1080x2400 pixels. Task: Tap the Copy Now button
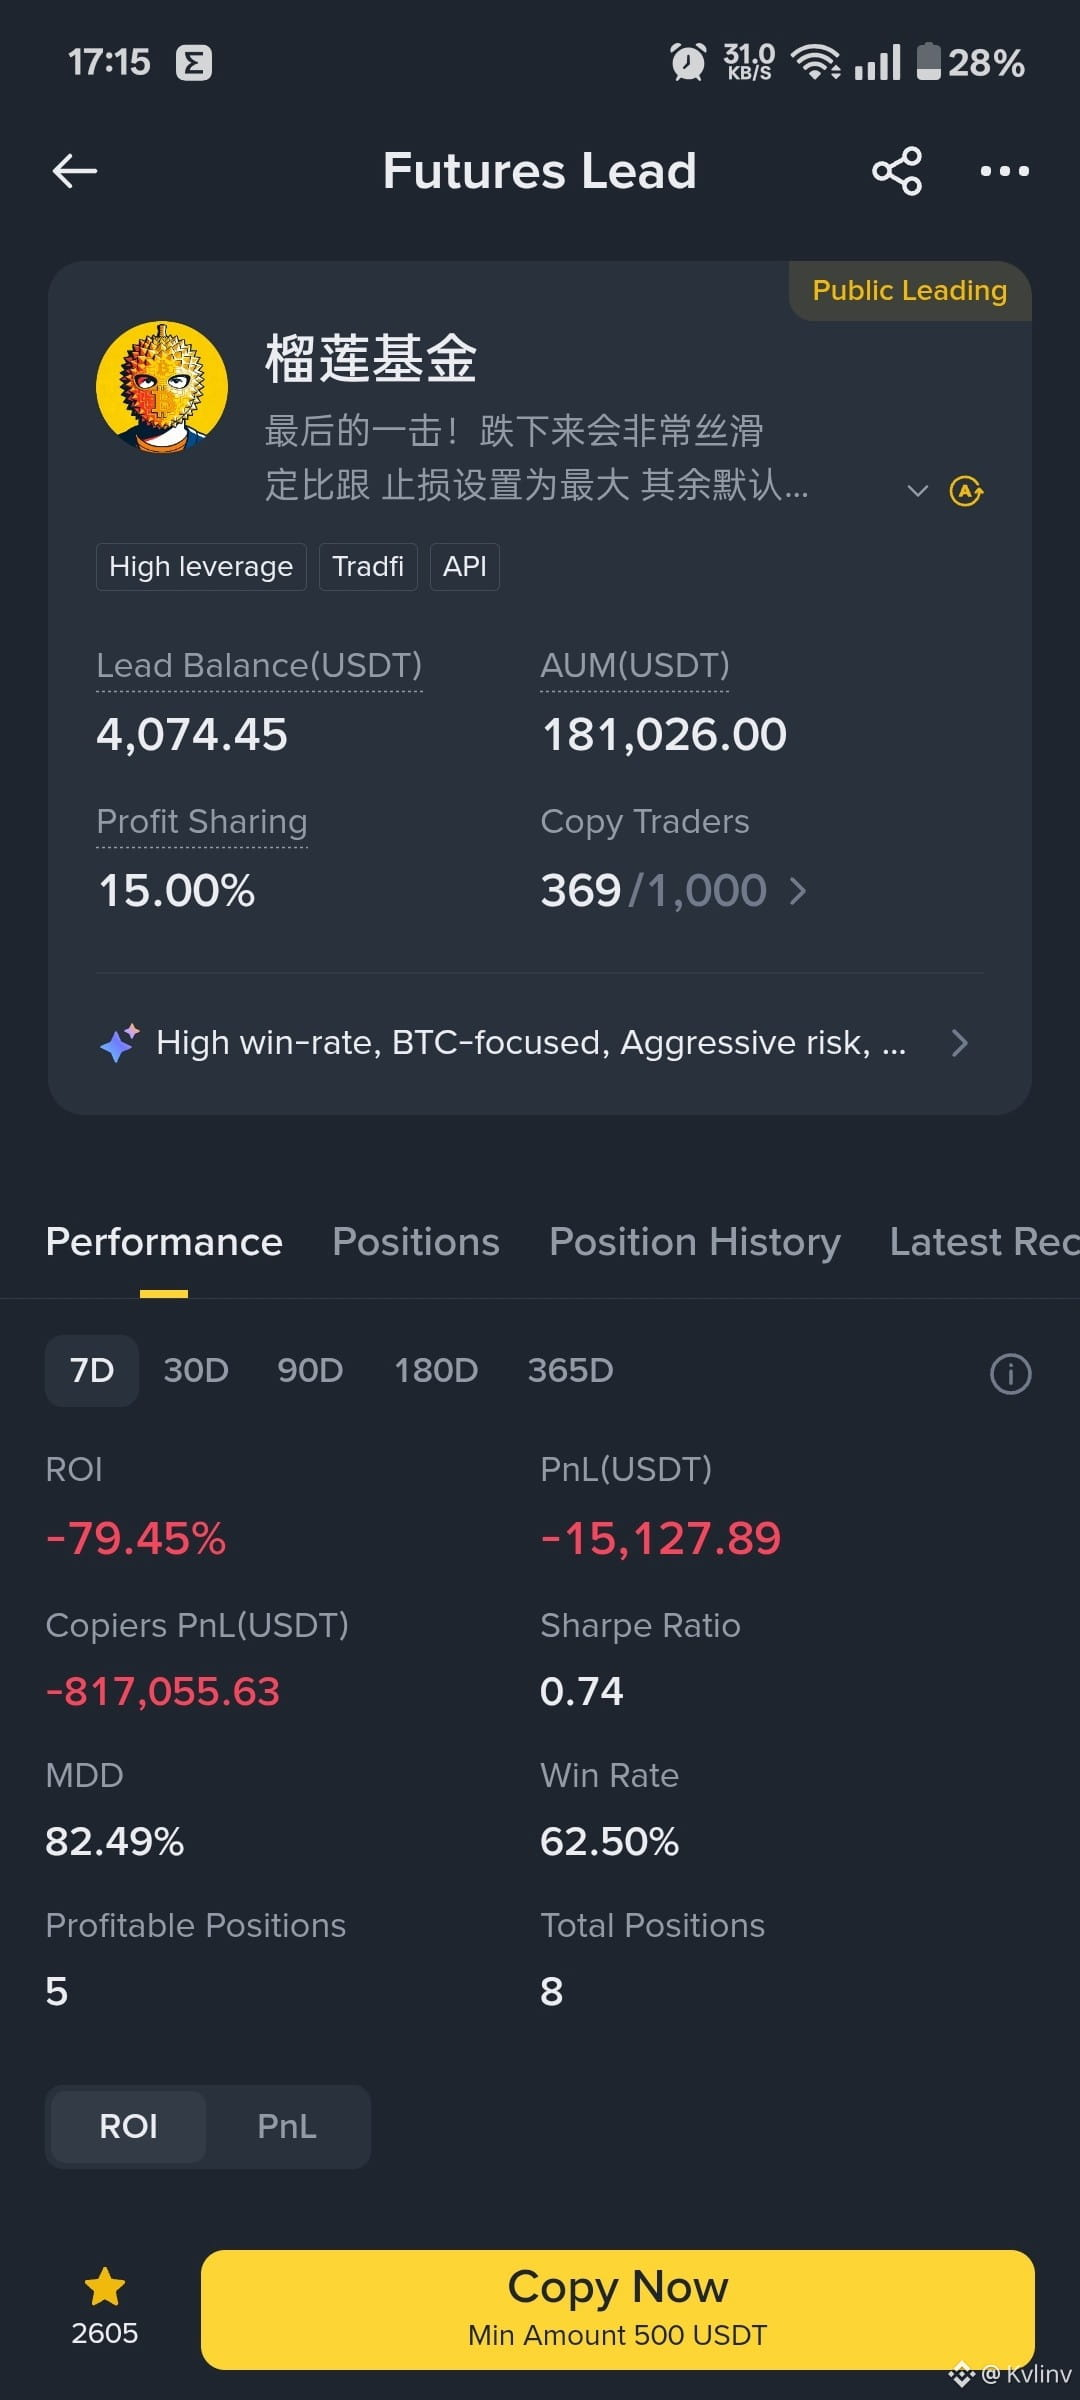point(618,2309)
